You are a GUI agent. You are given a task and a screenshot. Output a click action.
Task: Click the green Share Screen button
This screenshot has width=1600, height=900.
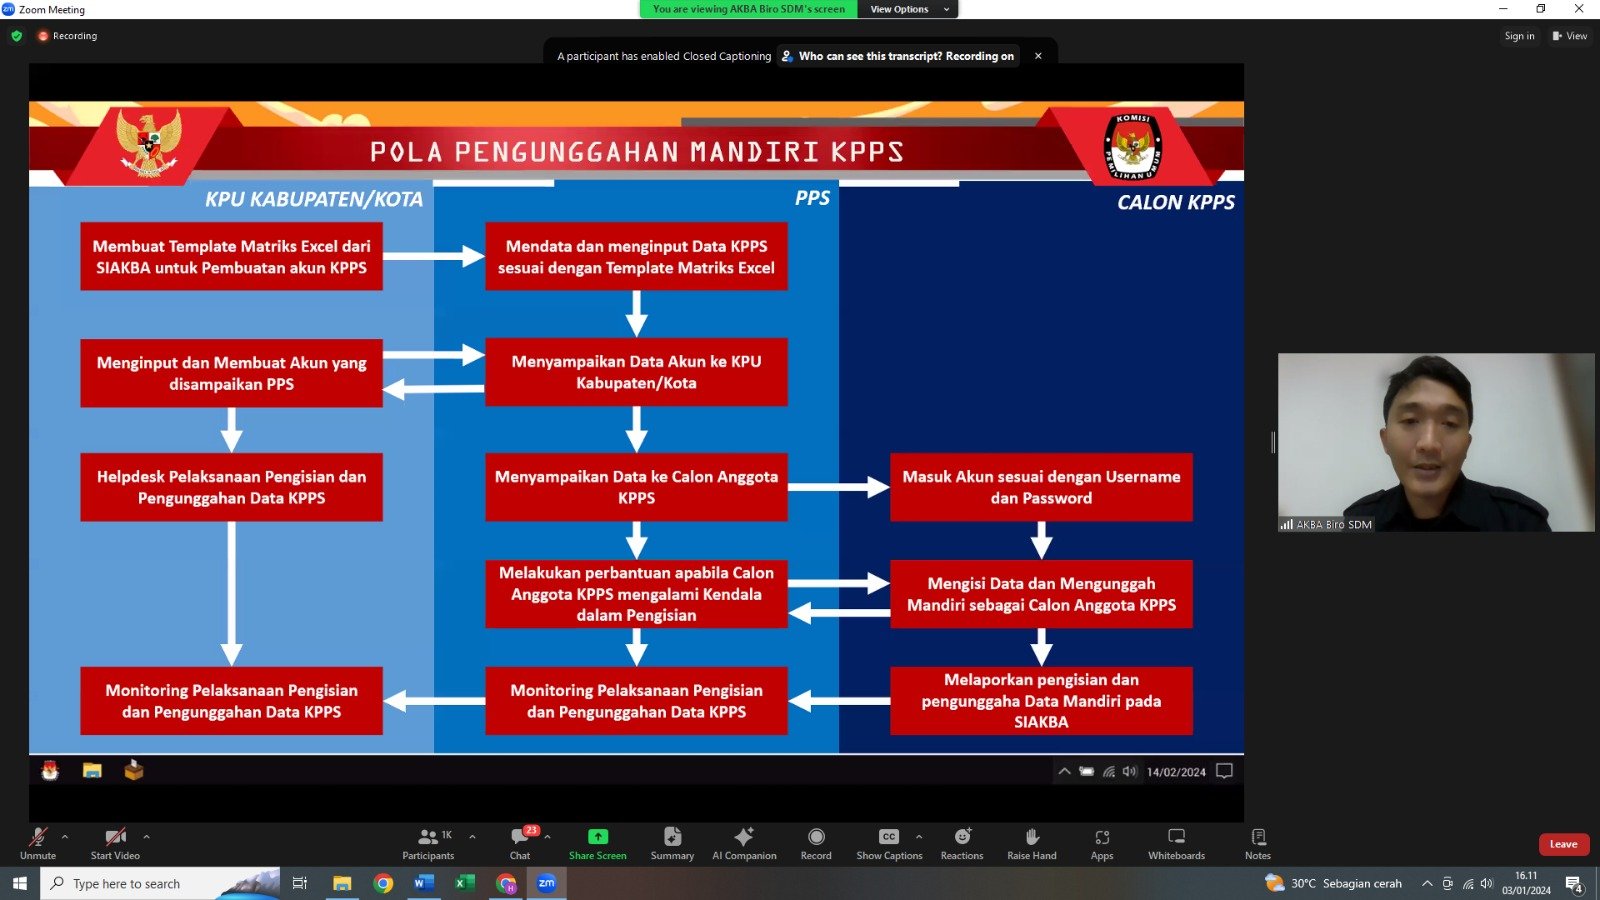[x=597, y=843]
